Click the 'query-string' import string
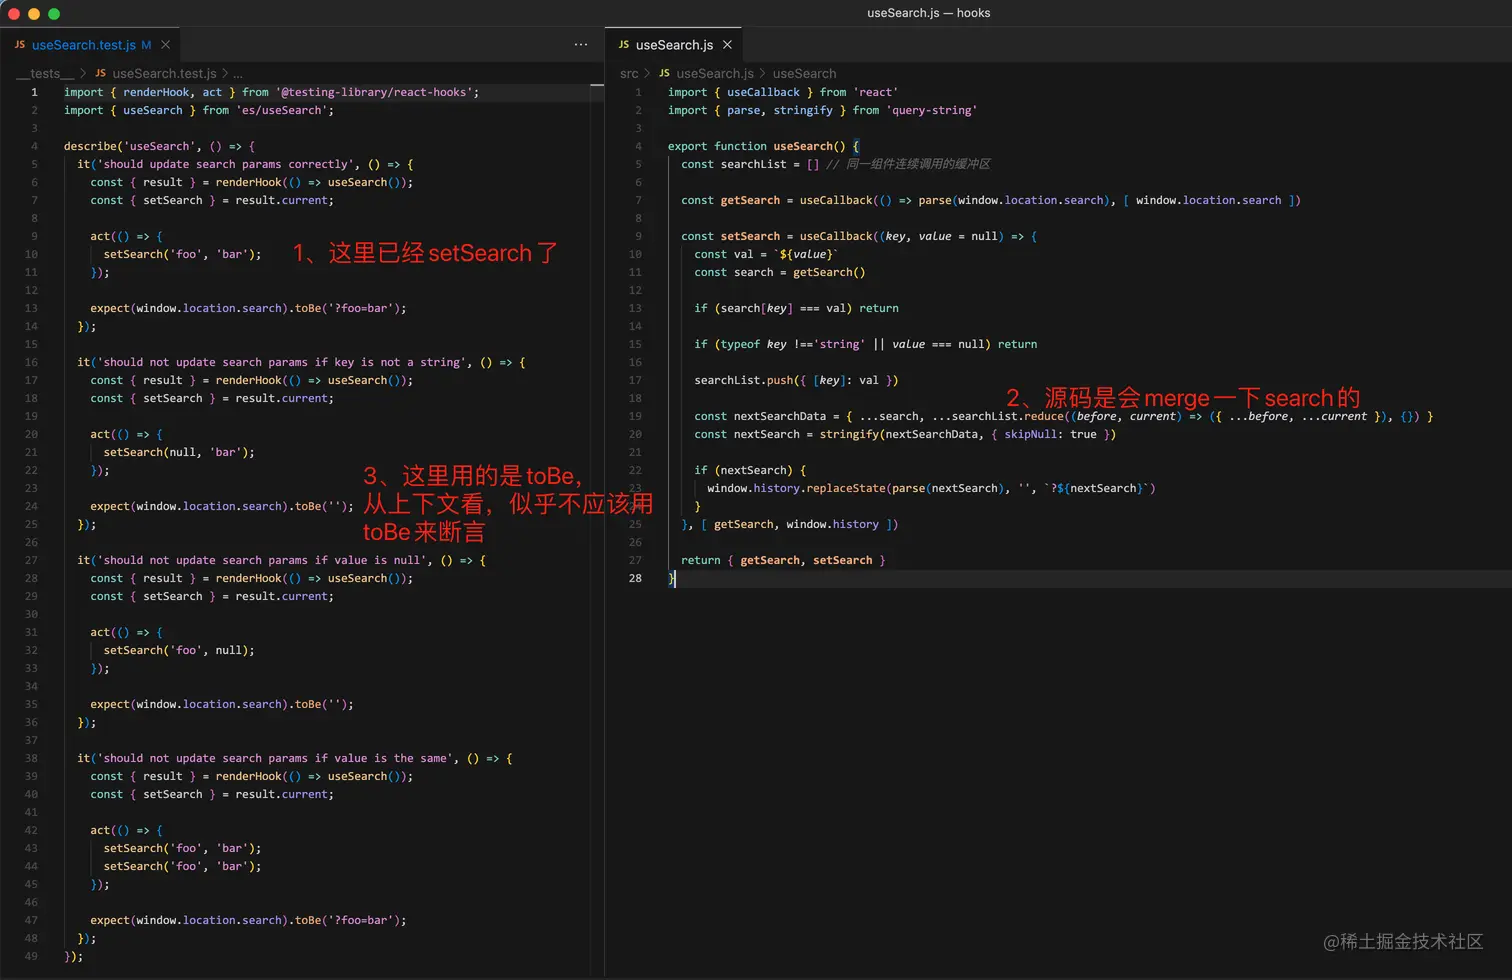Screen dimensions: 1512x980 pos(931,110)
